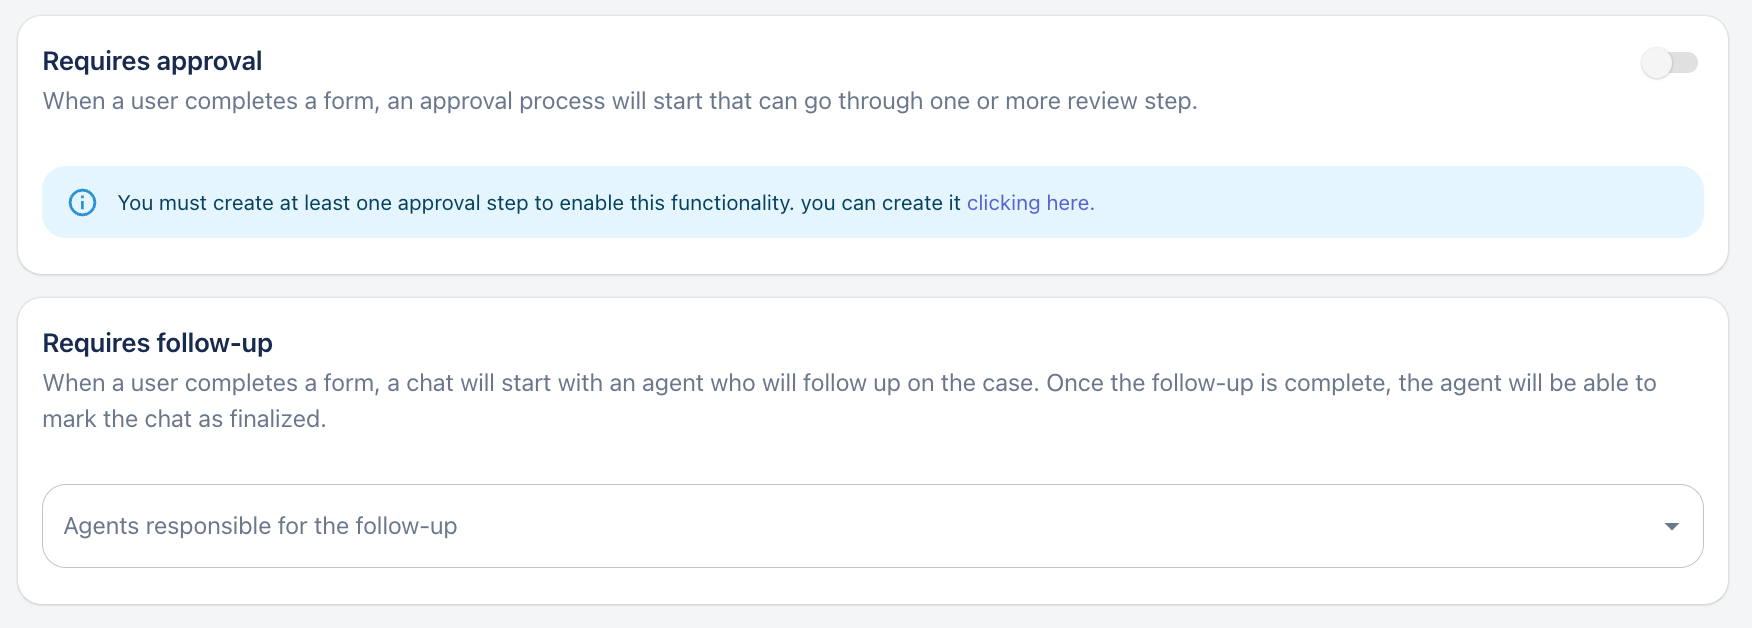Expand the agents dropdown arrow

point(1671,526)
